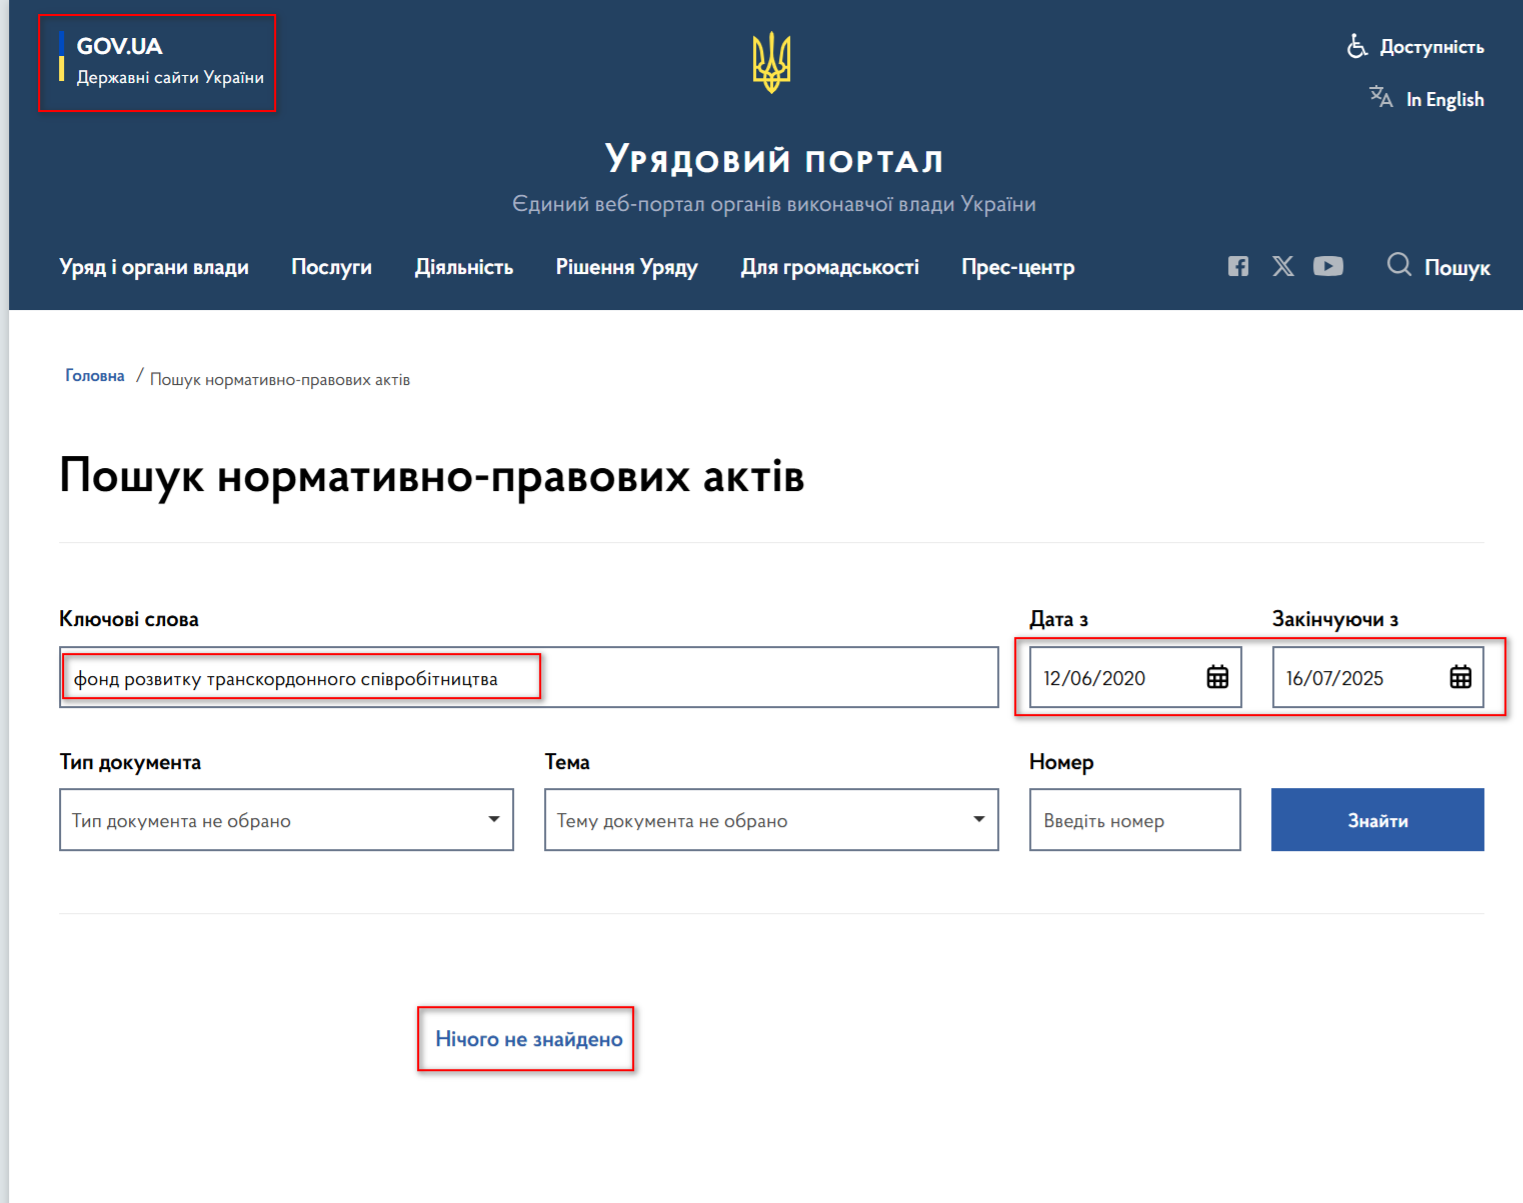
Task: Select Рішення Уряду in navigation
Action: [627, 267]
